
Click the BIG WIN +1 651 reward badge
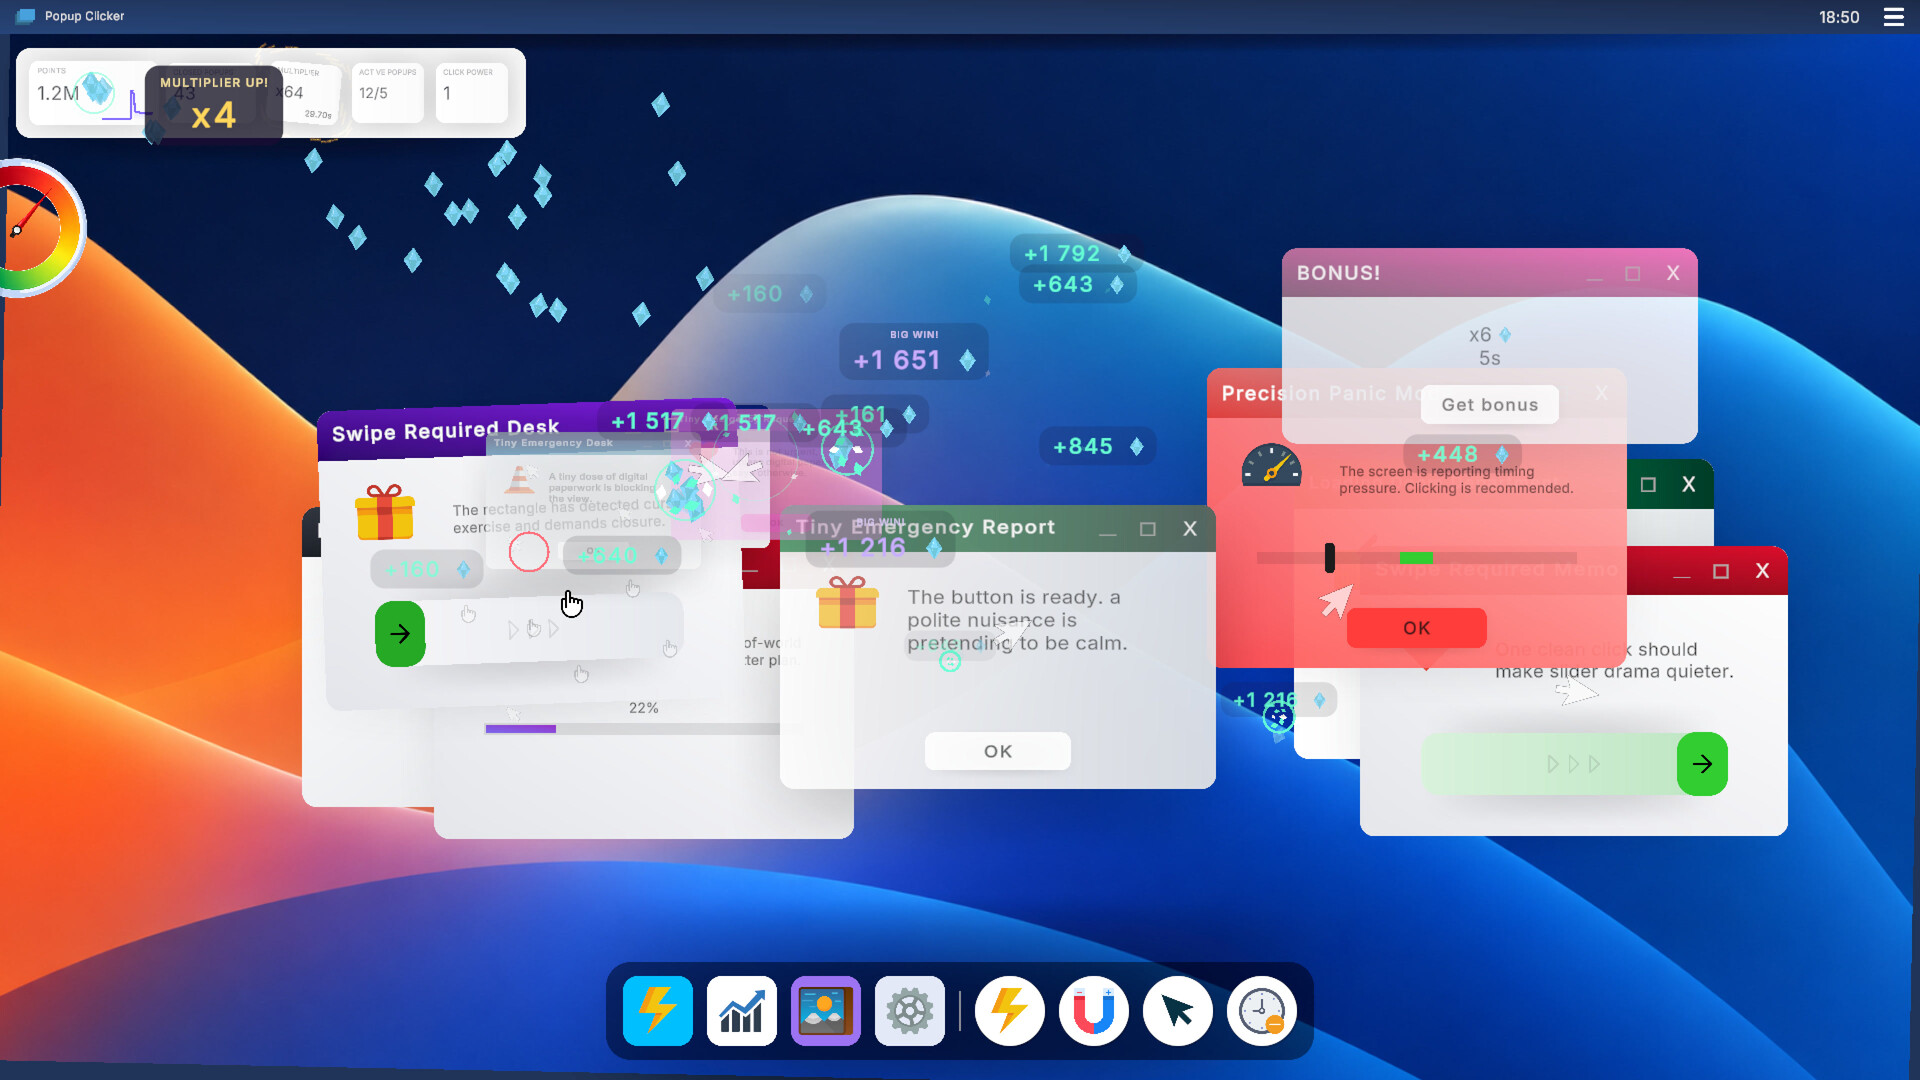(x=914, y=351)
